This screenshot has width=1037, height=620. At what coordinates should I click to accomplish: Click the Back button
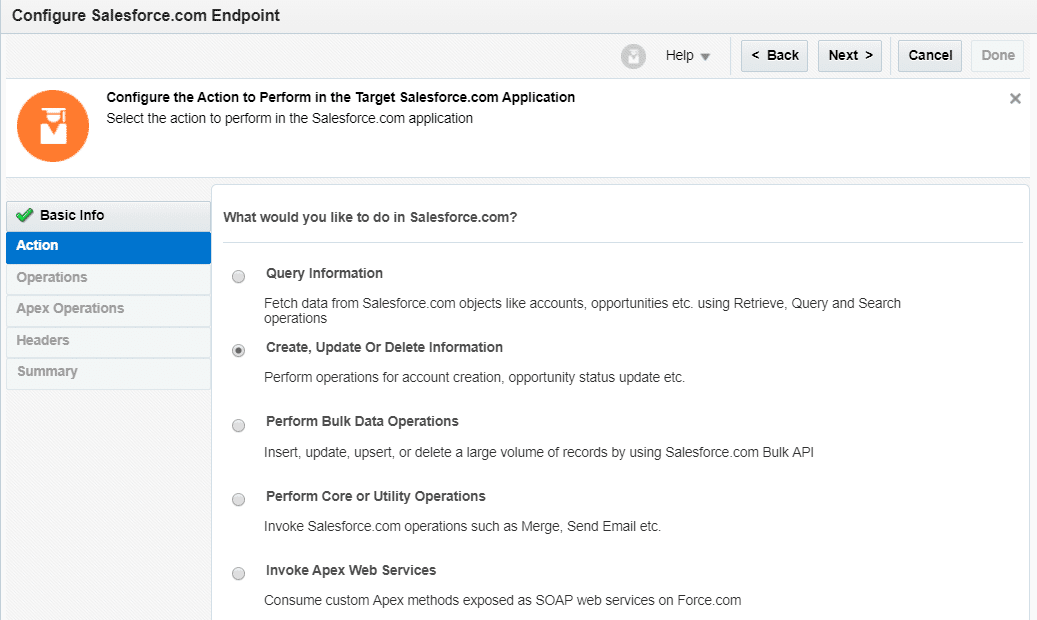(x=774, y=56)
